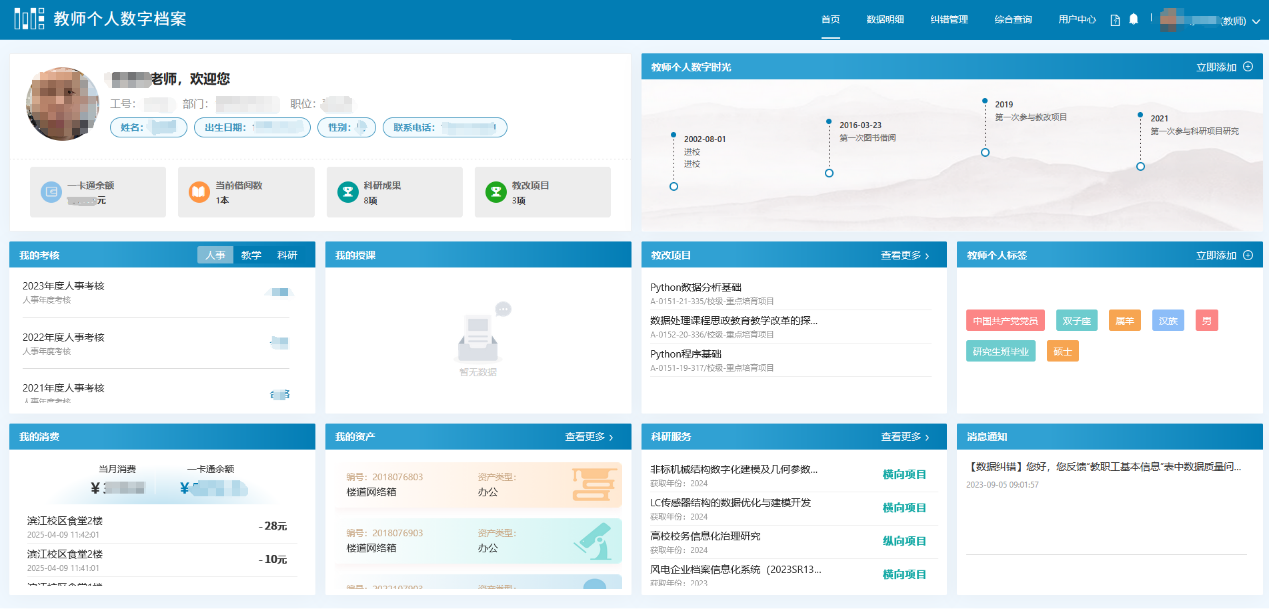This screenshot has width=1269, height=609.
Task: Open the Python数据分析基础 project link
Action: coord(695,287)
